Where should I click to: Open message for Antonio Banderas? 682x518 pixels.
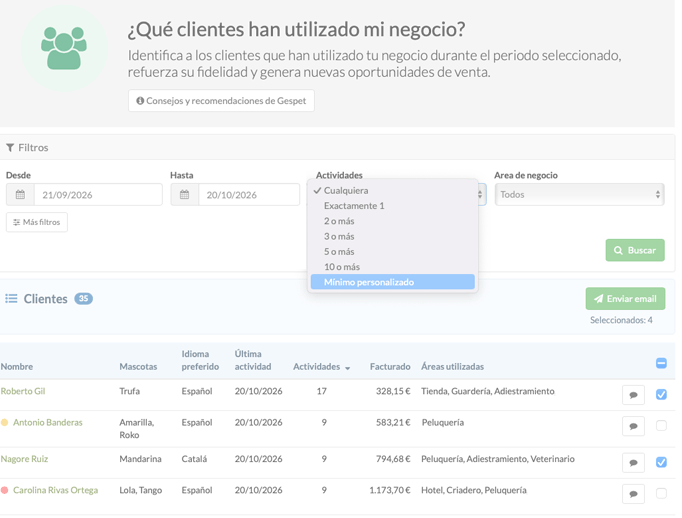pyautogui.click(x=633, y=426)
